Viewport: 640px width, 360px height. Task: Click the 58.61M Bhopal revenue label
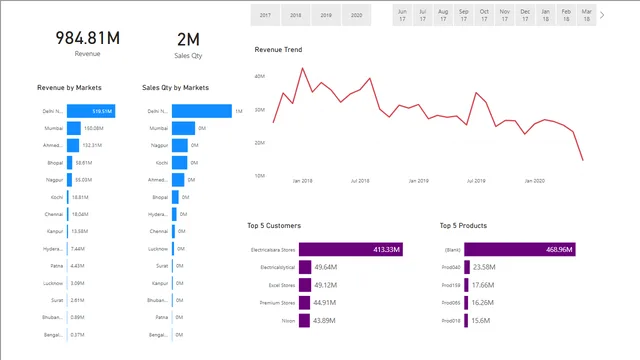(84, 162)
